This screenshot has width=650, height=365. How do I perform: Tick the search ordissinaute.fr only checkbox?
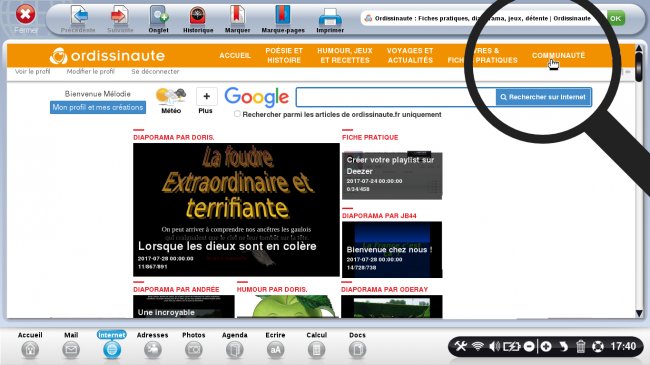237,114
